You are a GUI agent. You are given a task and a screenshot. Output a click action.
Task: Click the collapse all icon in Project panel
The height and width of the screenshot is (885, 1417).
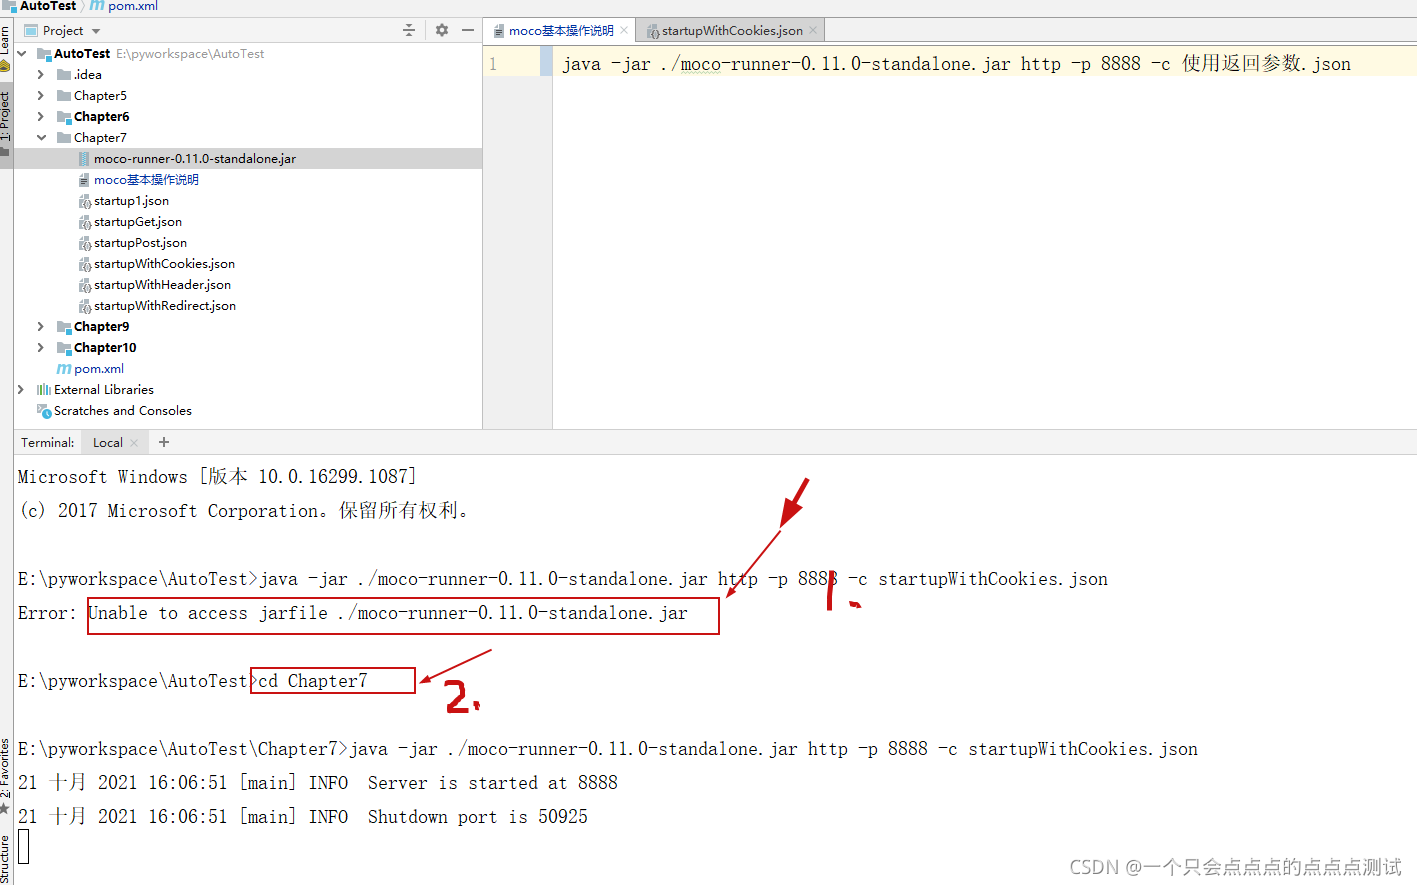pyautogui.click(x=409, y=30)
